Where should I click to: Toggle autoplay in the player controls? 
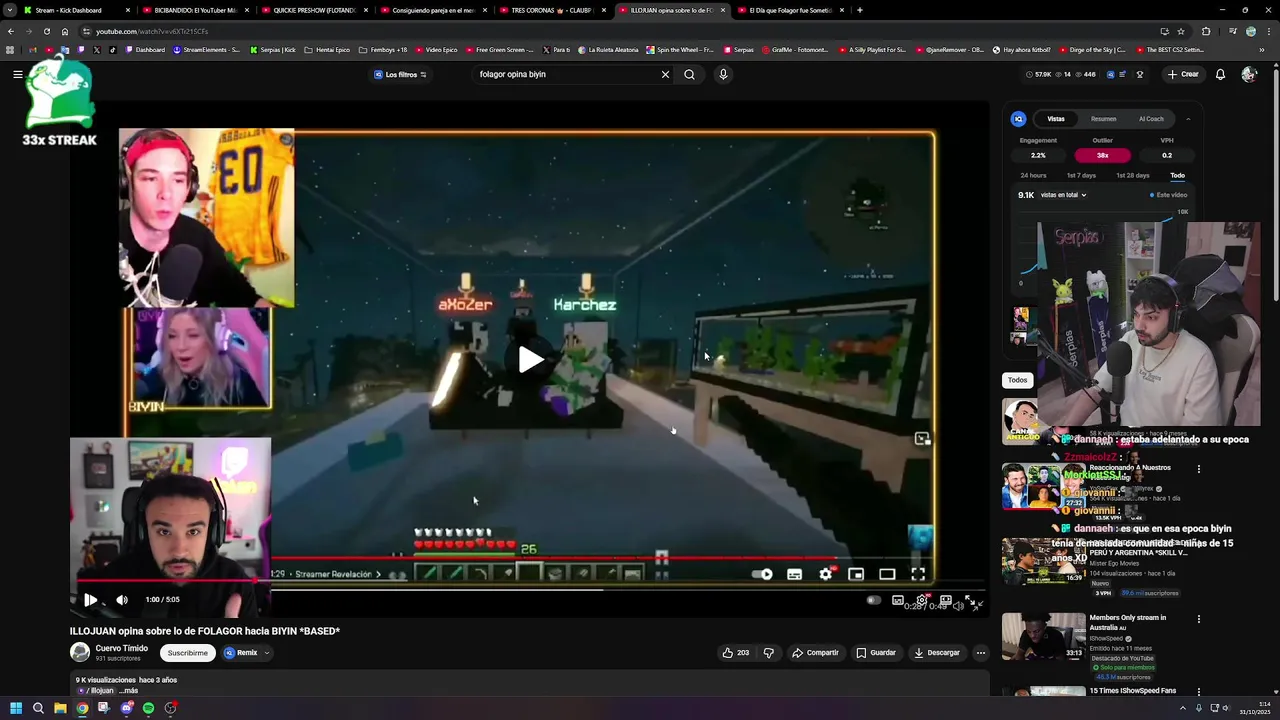(x=873, y=600)
